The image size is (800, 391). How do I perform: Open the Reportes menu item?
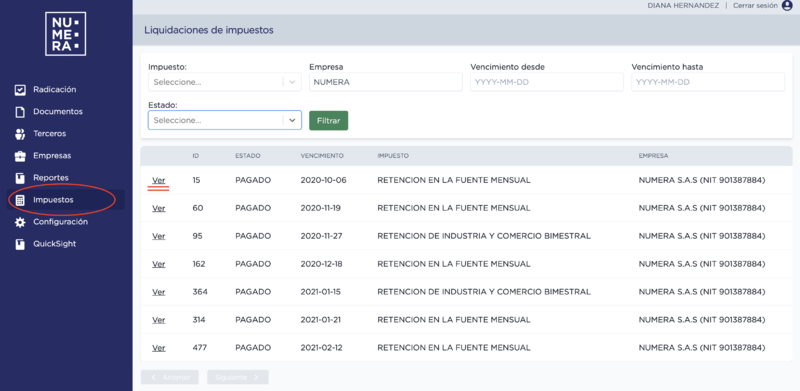(51, 178)
